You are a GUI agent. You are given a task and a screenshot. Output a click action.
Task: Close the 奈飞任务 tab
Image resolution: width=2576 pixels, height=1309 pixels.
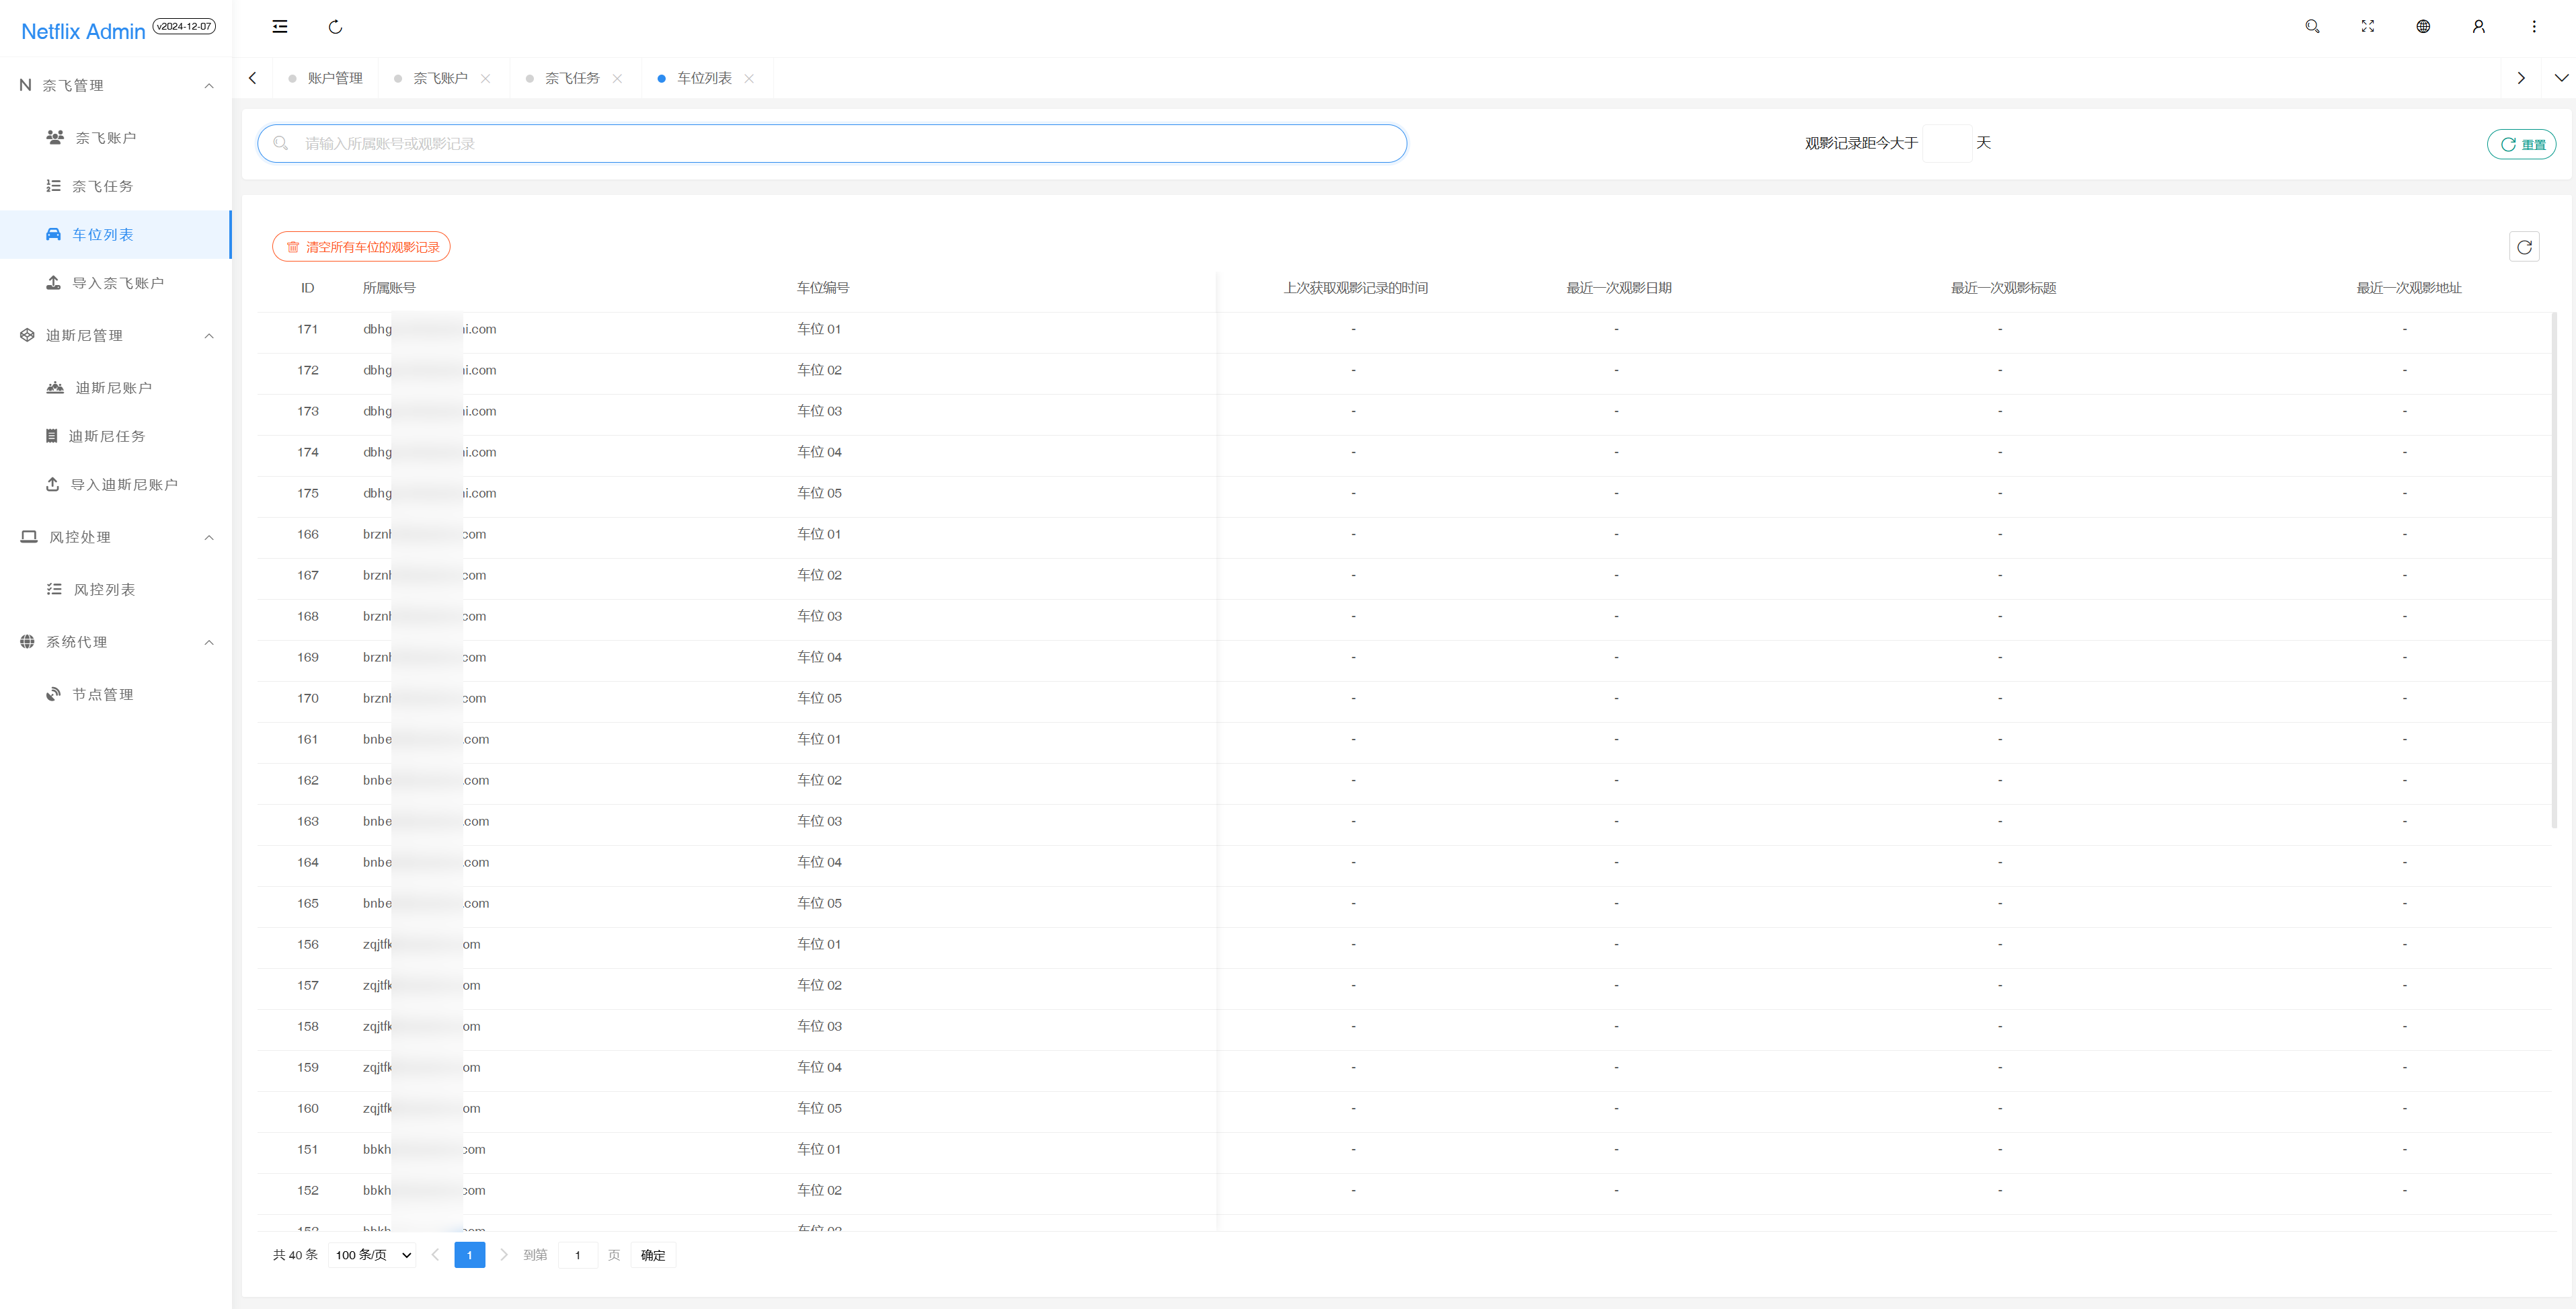tap(618, 78)
